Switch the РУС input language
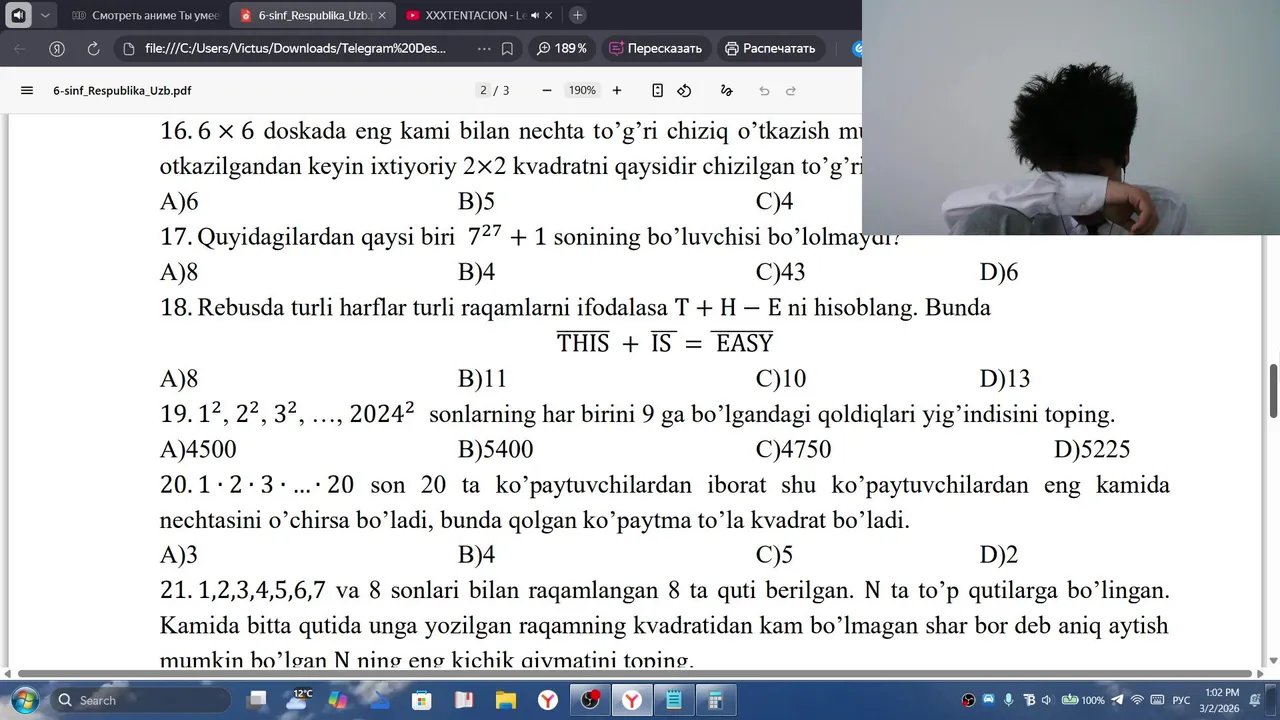 coord(1180,700)
